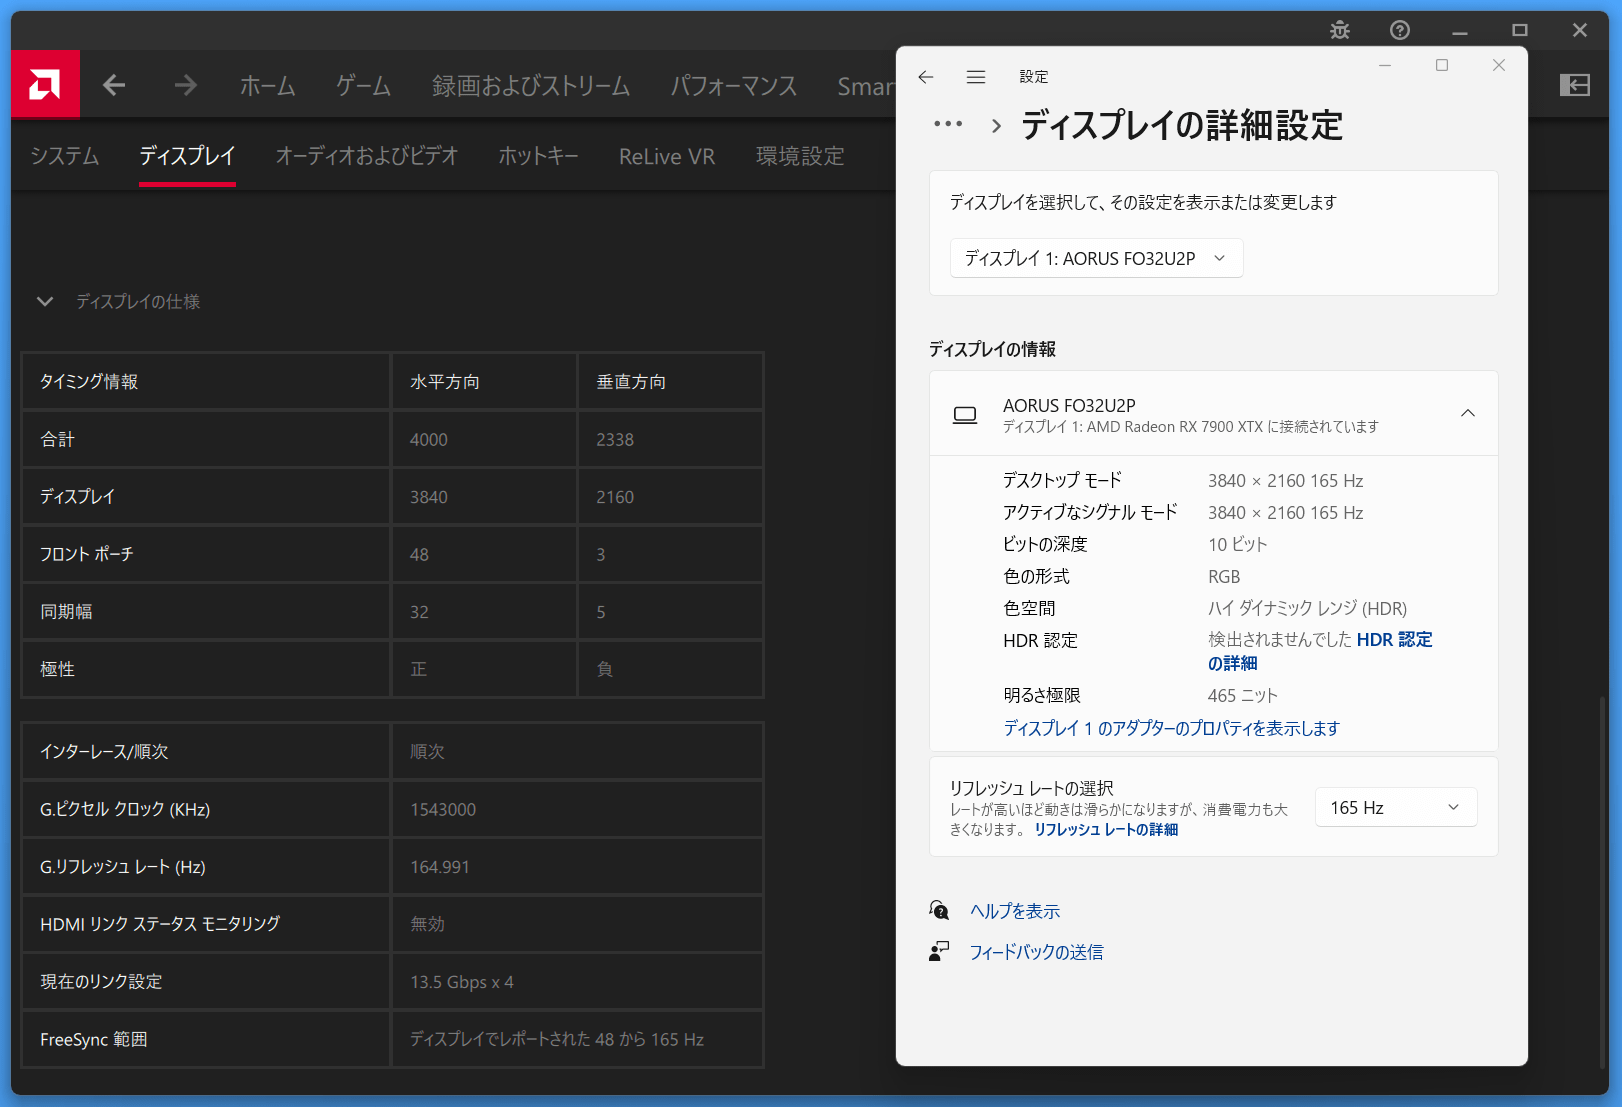Click the フィードバックの送信 link
The width and height of the screenshot is (1622, 1107).
pyautogui.click(x=1036, y=952)
